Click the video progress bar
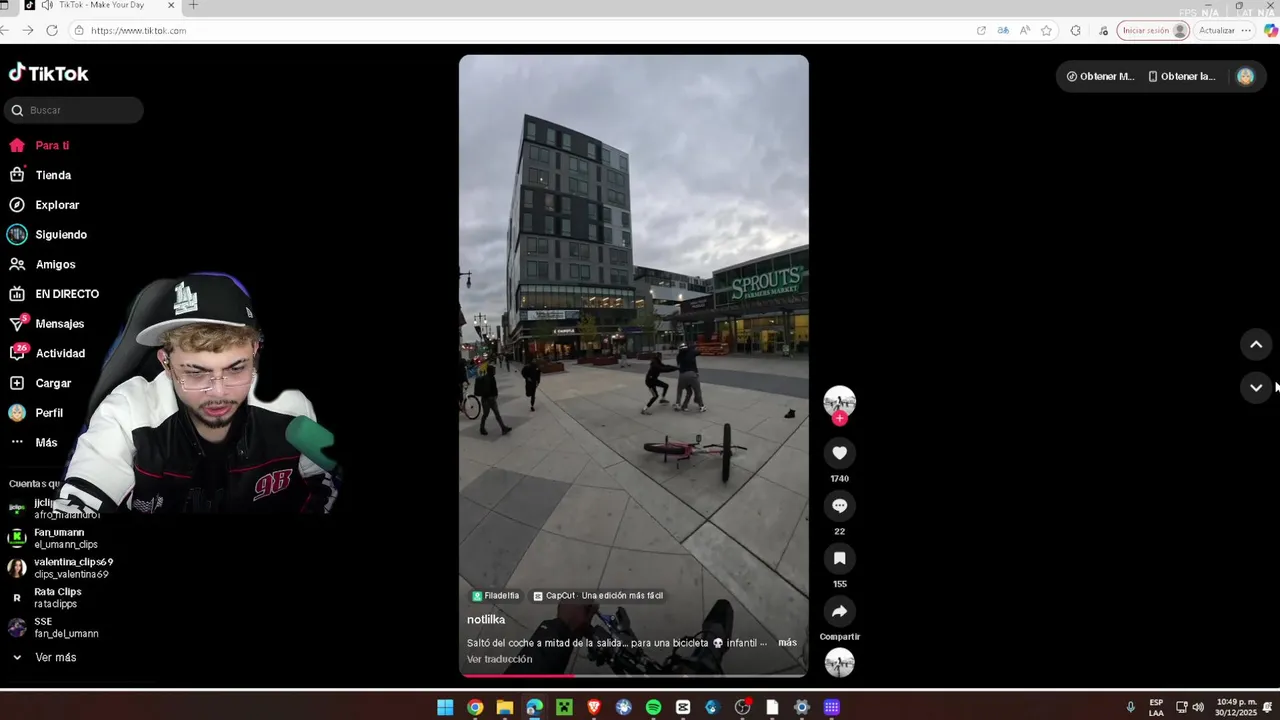The width and height of the screenshot is (1280, 720). [x=634, y=676]
